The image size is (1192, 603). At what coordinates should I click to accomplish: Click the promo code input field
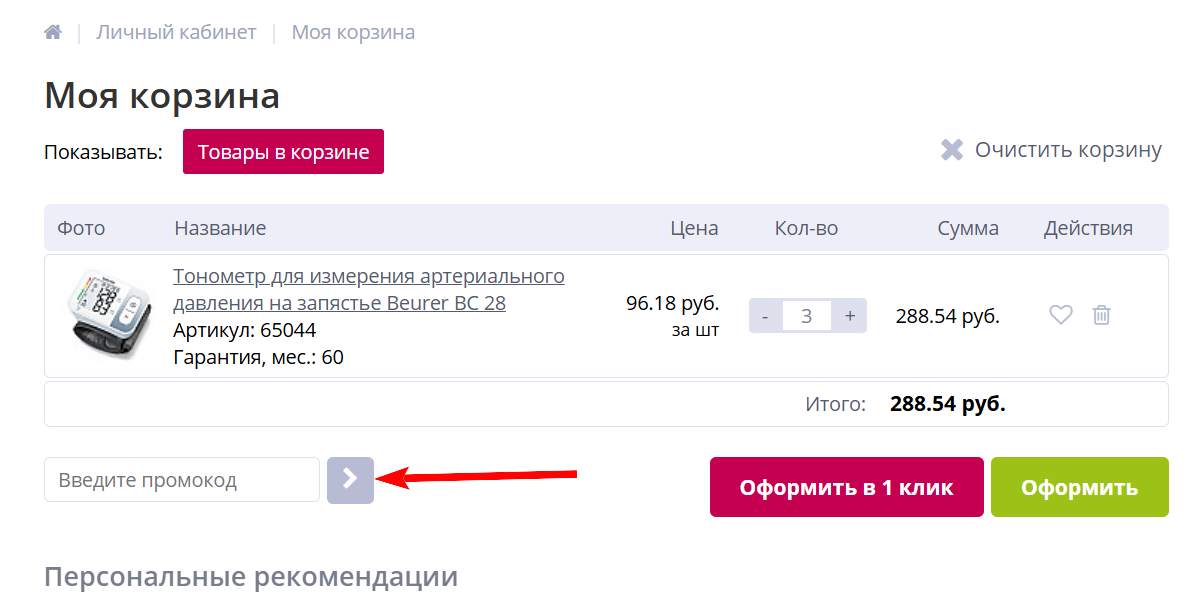[x=182, y=480]
